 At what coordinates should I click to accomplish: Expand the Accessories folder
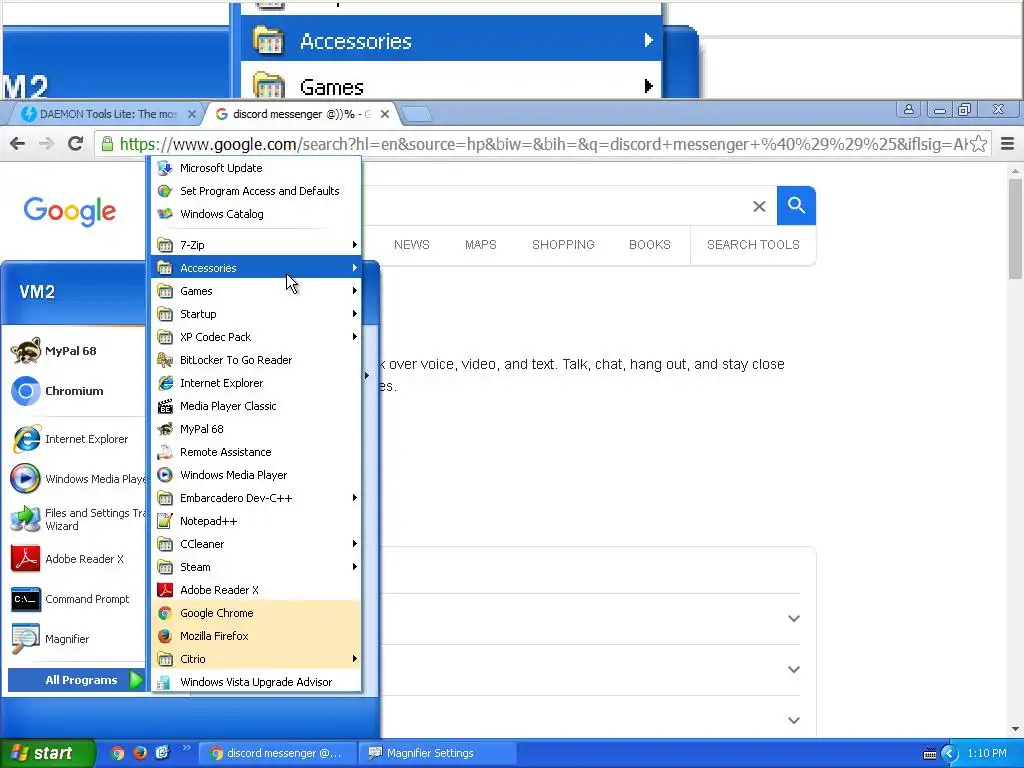[256, 268]
